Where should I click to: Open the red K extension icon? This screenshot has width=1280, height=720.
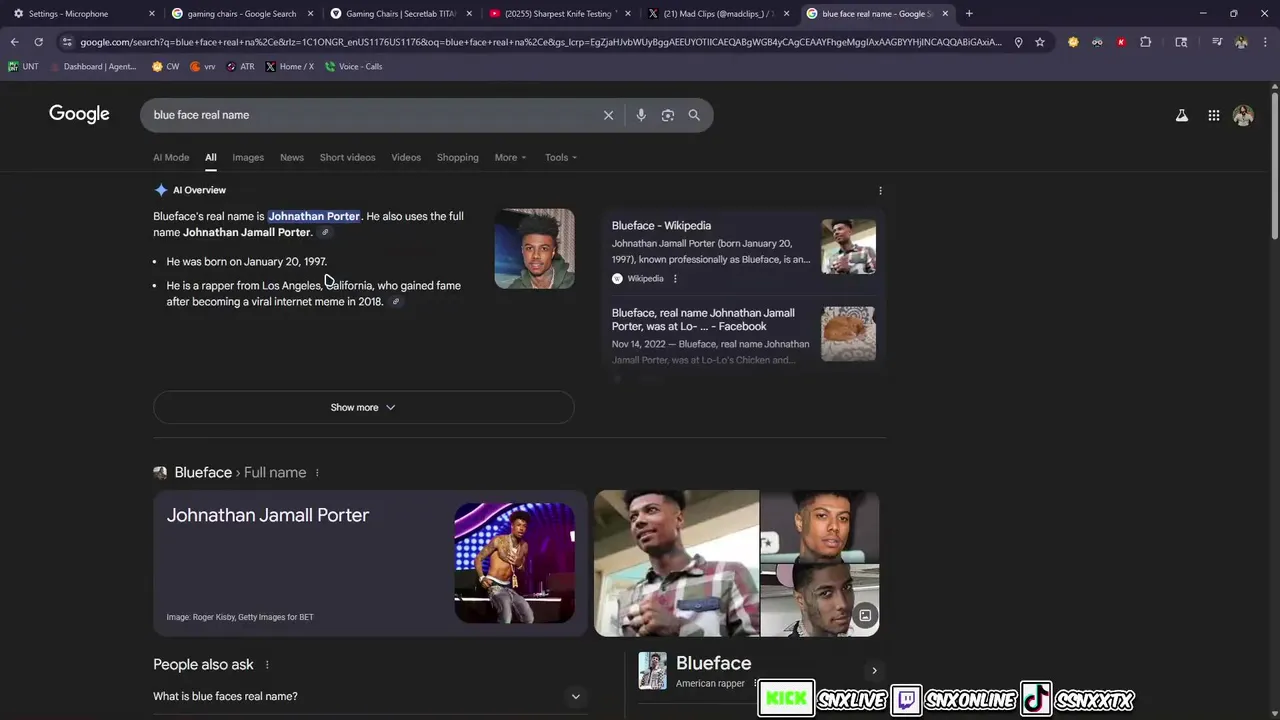coord(1121,42)
